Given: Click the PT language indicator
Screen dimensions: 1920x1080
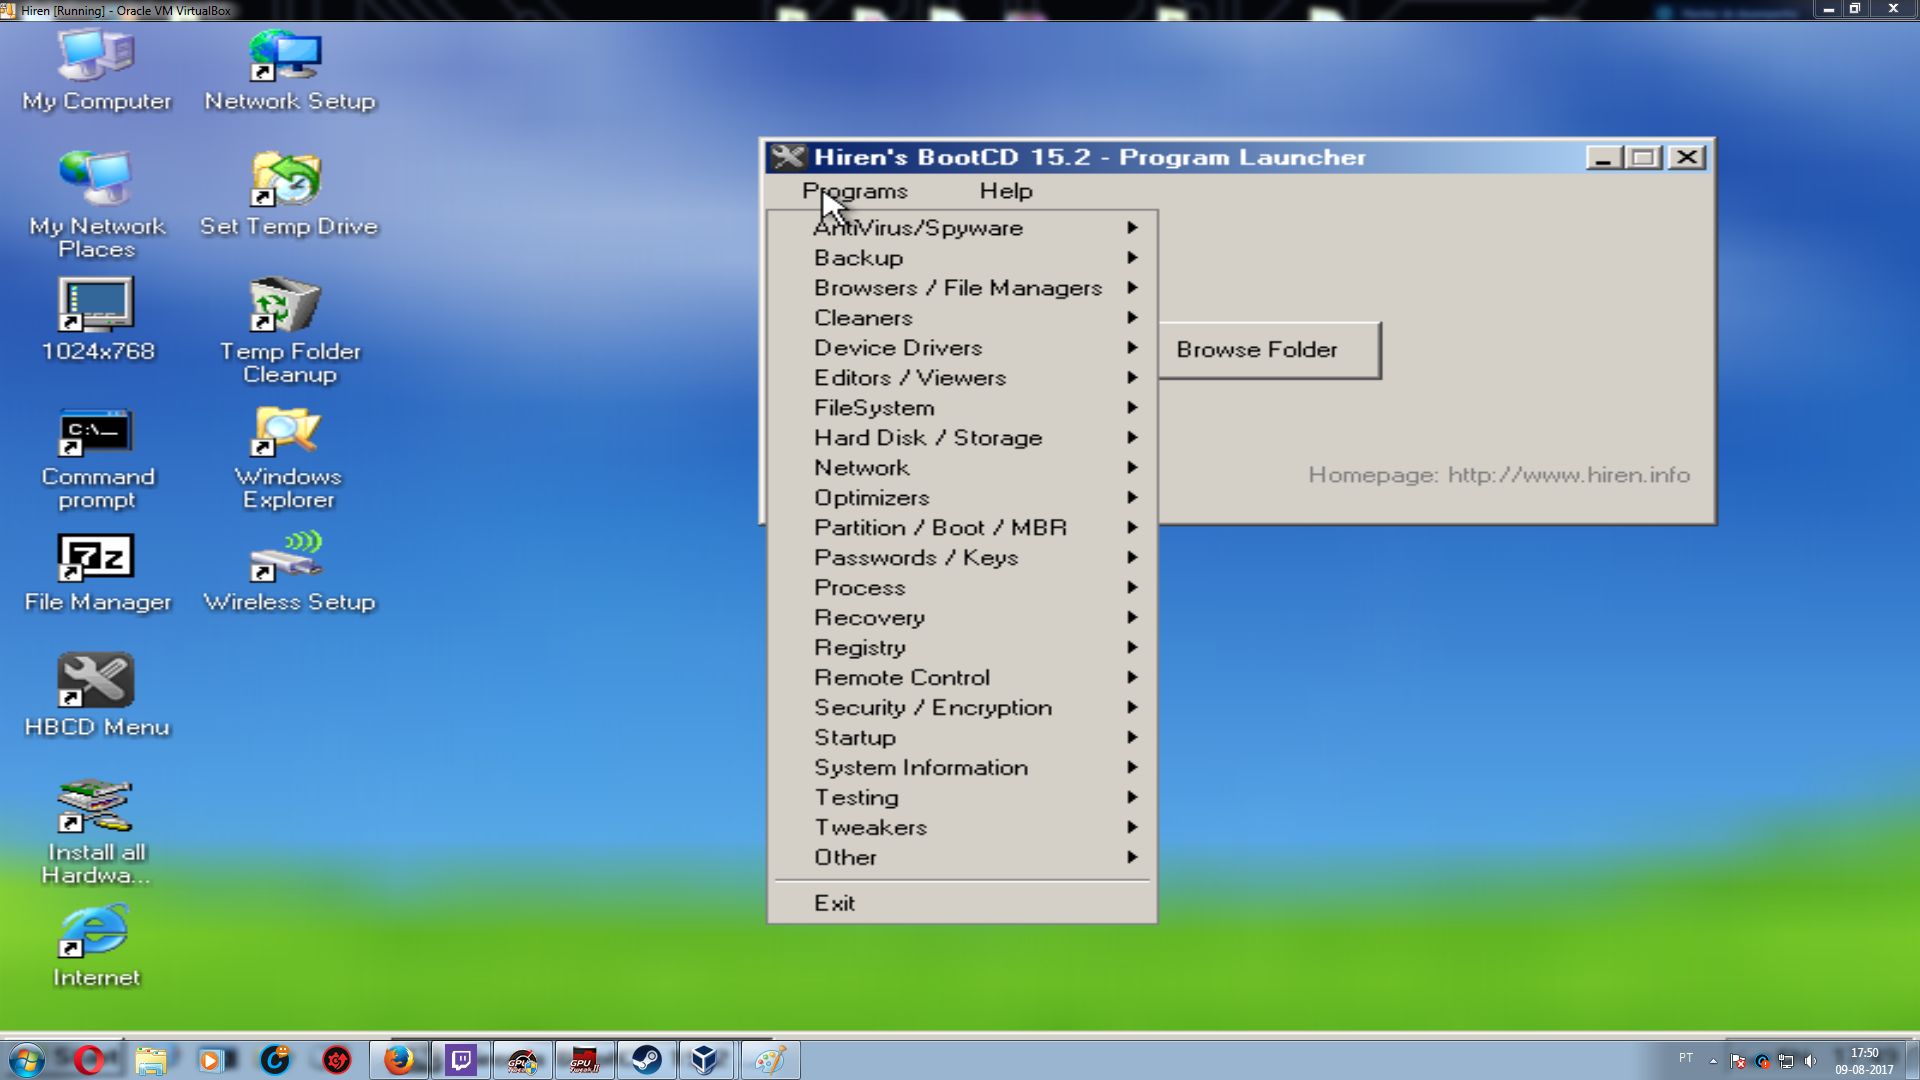Looking at the screenshot, I should (x=1686, y=1058).
